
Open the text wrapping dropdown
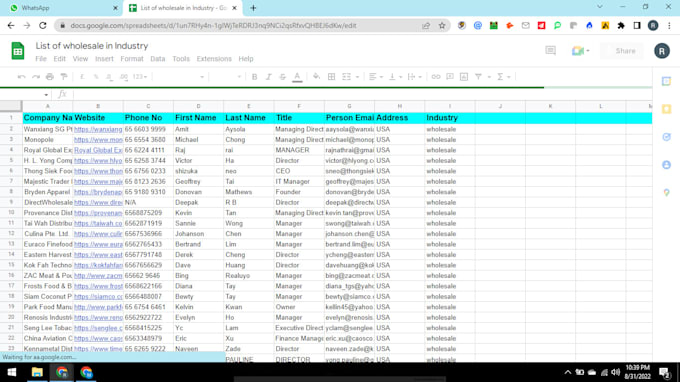point(415,77)
